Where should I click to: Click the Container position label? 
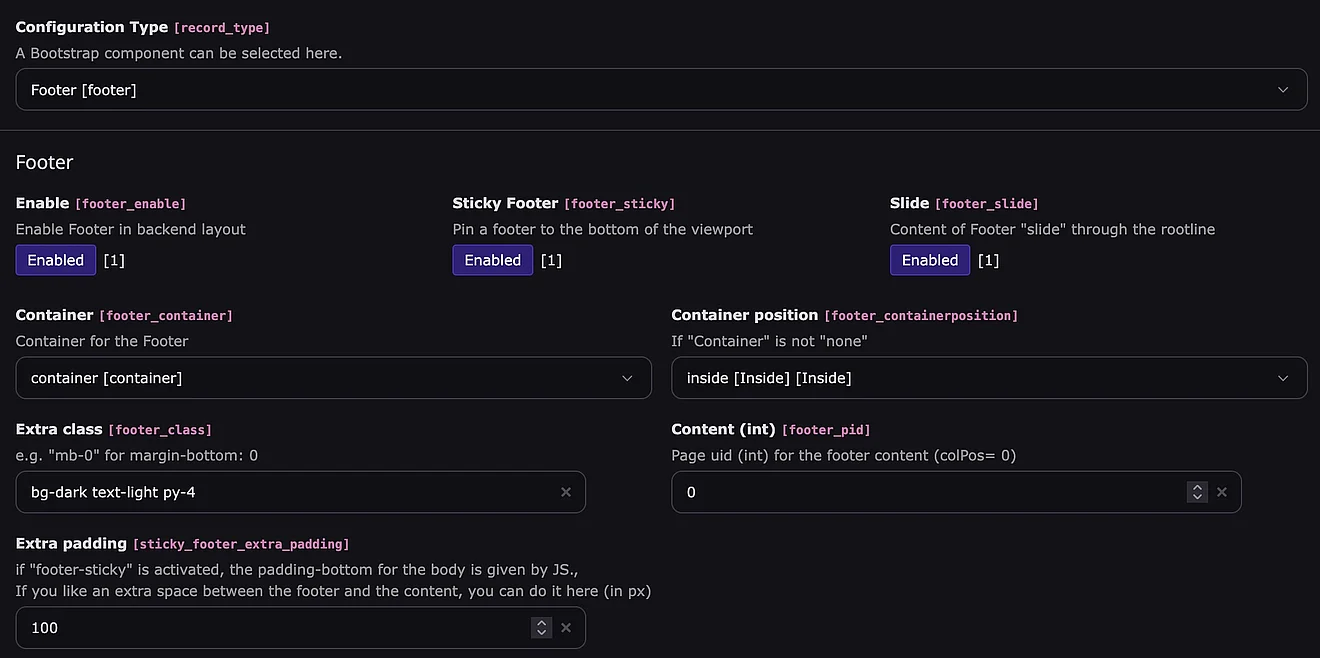click(744, 315)
